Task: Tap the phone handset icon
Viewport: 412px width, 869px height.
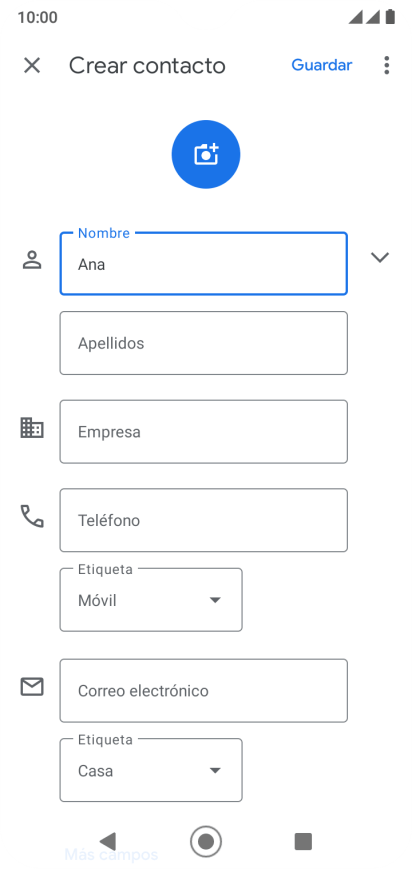Action: [32, 516]
